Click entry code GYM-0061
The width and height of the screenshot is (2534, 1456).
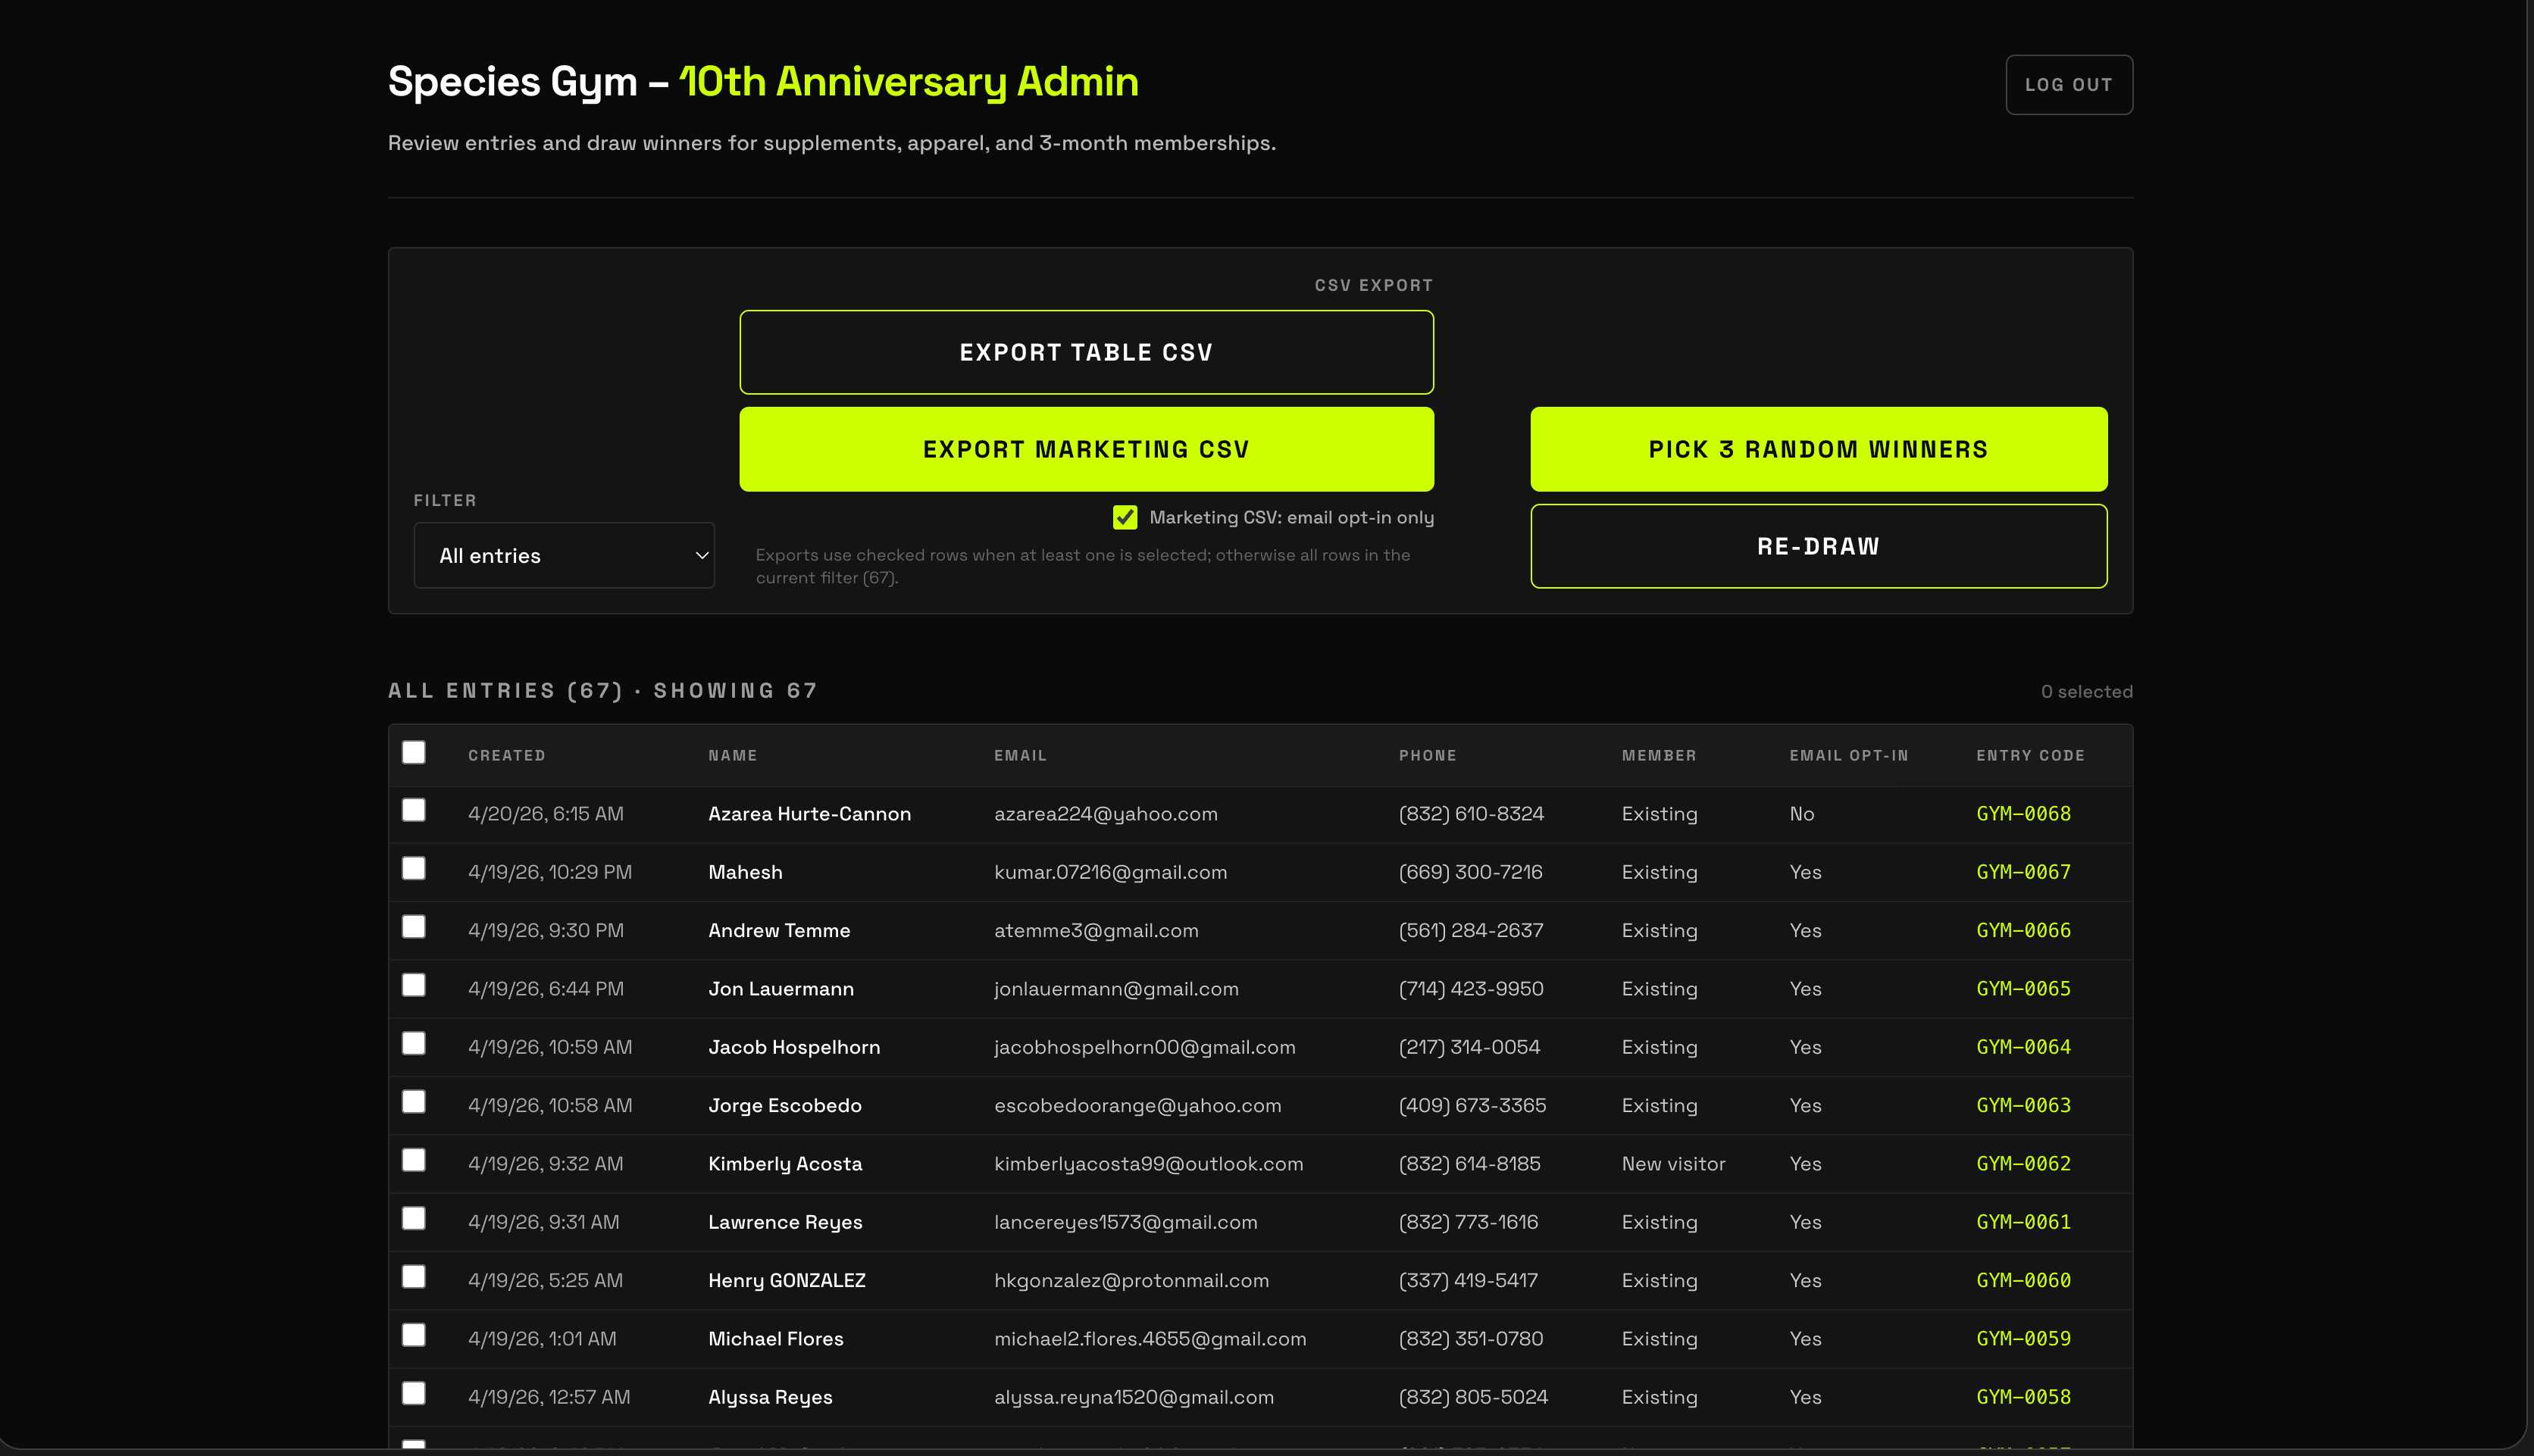tap(2023, 1222)
